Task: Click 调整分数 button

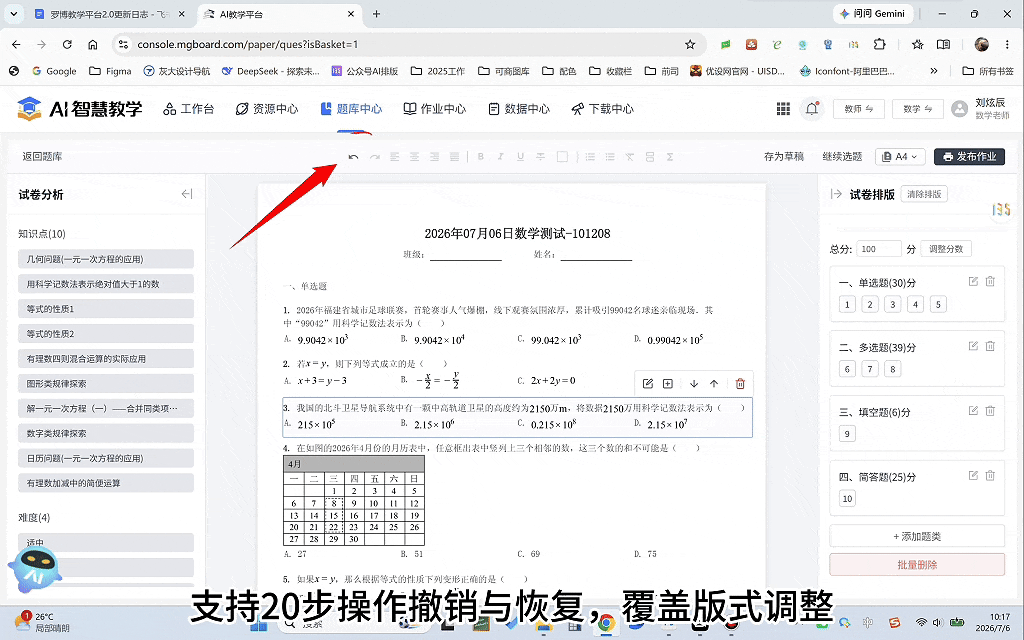Action: tap(946, 249)
